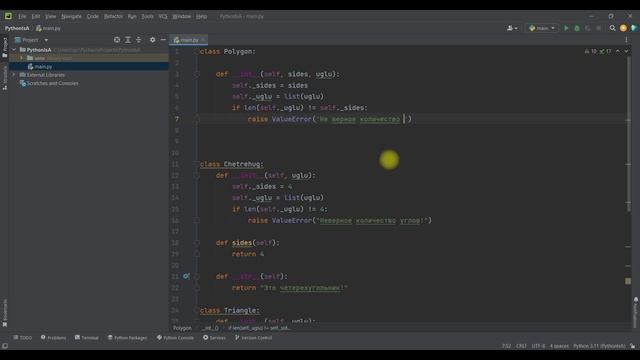The width and height of the screenshot is (640, 360).
Task: Collapse the PythonIsA project root node
Action: click(x=14, y=50)
